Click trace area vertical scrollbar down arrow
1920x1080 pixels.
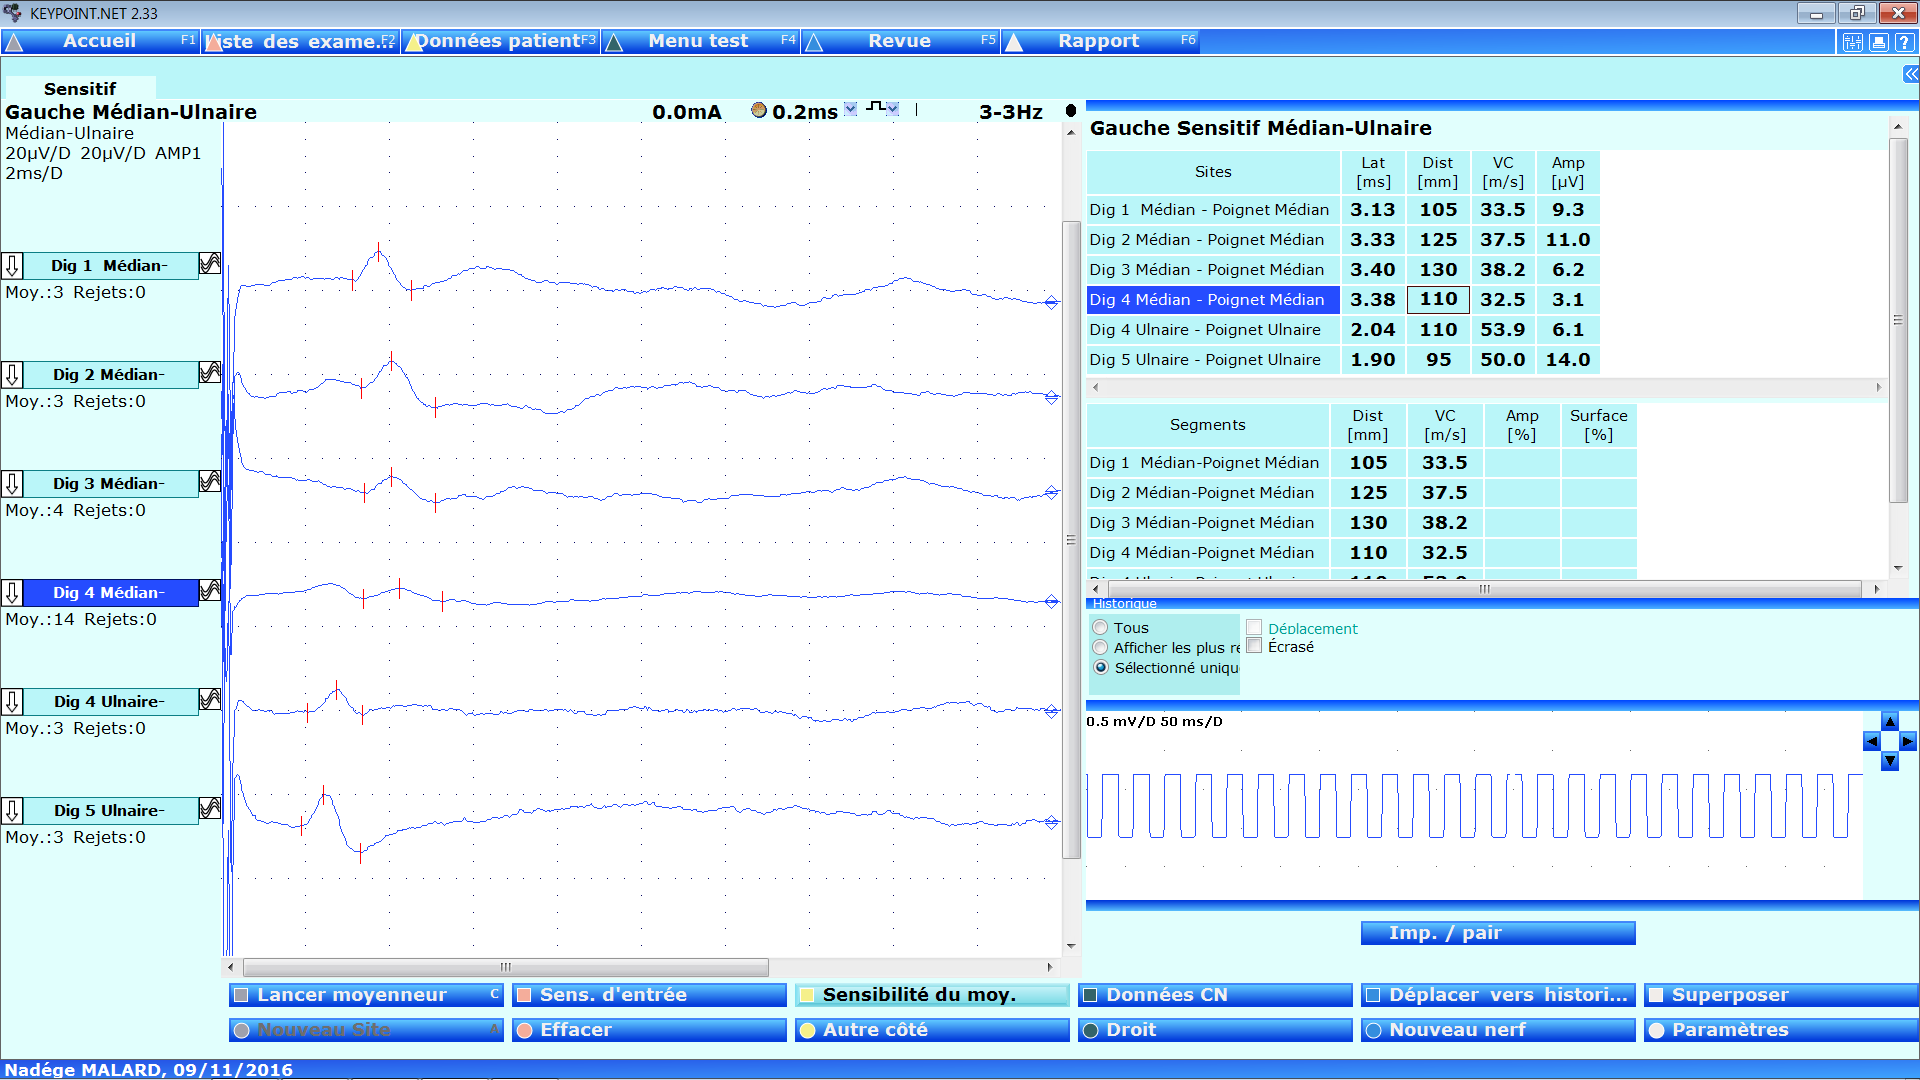[1071, 946]
